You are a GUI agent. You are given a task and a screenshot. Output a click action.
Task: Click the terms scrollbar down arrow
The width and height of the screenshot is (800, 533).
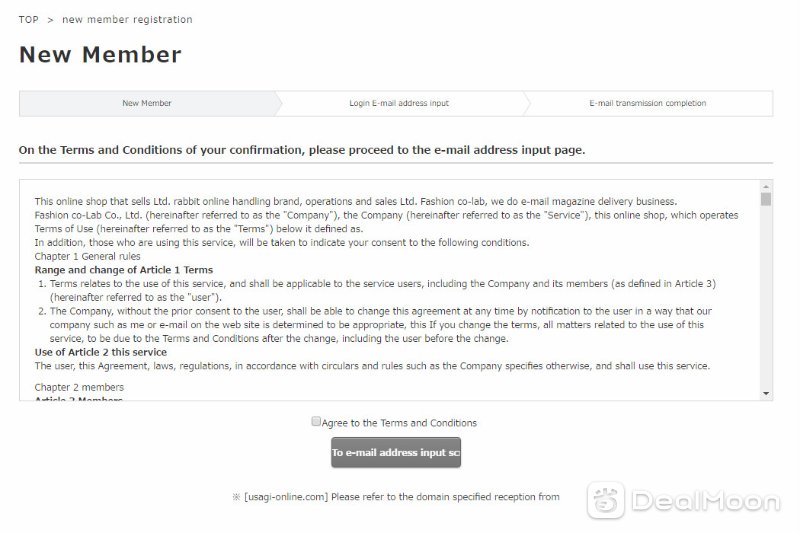click(766, 393)
